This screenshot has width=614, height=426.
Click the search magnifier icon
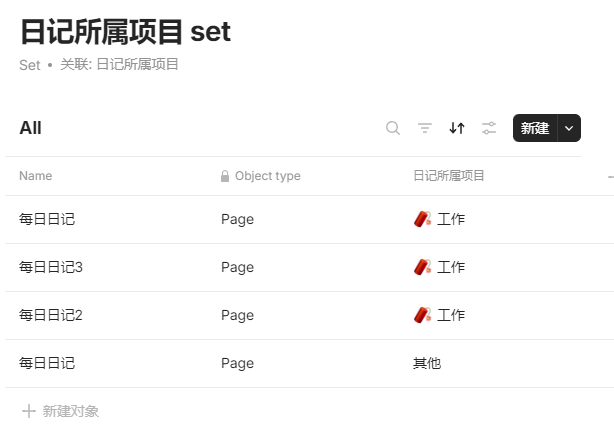coord(393,128)
